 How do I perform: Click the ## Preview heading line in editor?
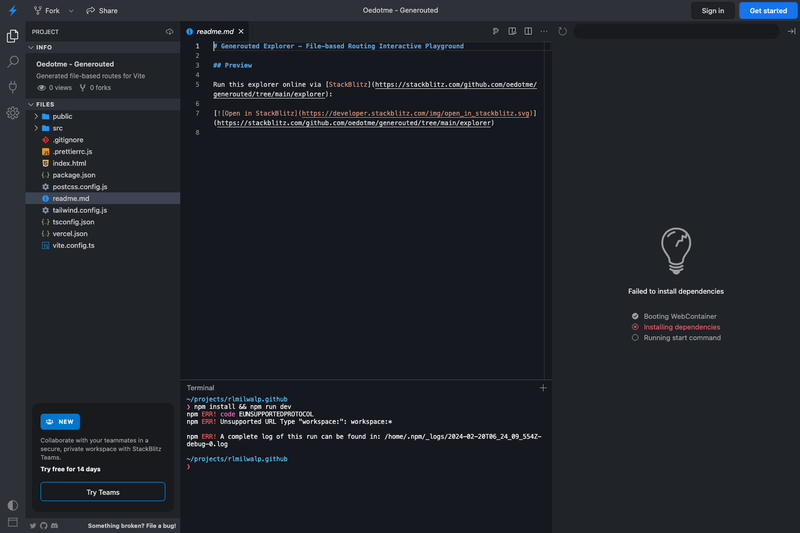[232, 65]
